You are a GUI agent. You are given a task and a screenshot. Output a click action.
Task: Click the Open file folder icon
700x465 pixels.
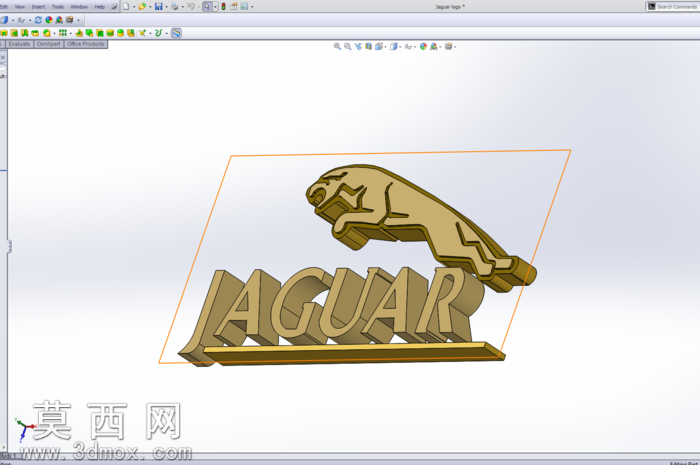pos(142,7)
